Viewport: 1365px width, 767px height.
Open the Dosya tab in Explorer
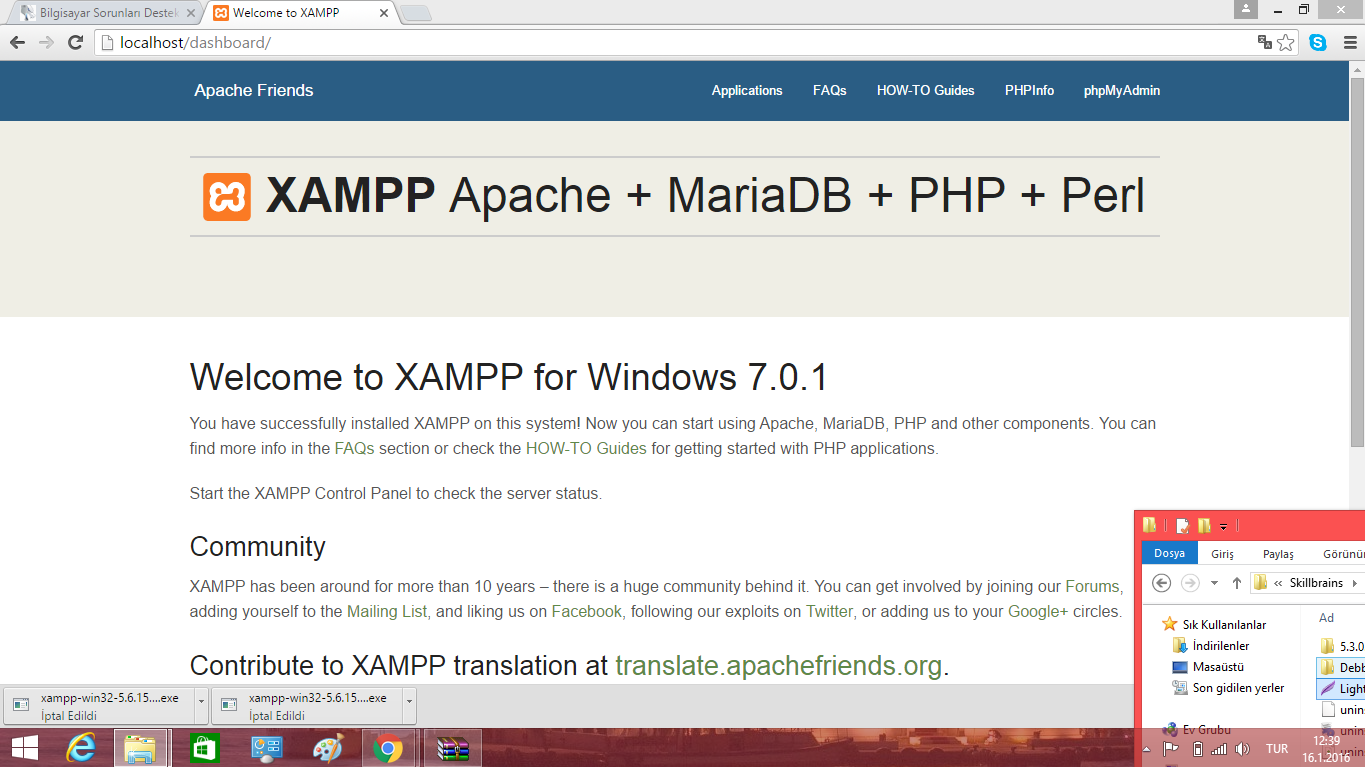tap(1169, 553)
